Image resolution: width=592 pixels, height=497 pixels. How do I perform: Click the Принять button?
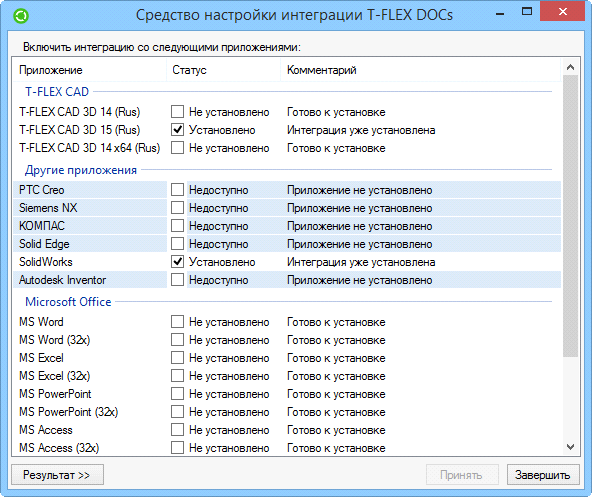click(462, 475)
